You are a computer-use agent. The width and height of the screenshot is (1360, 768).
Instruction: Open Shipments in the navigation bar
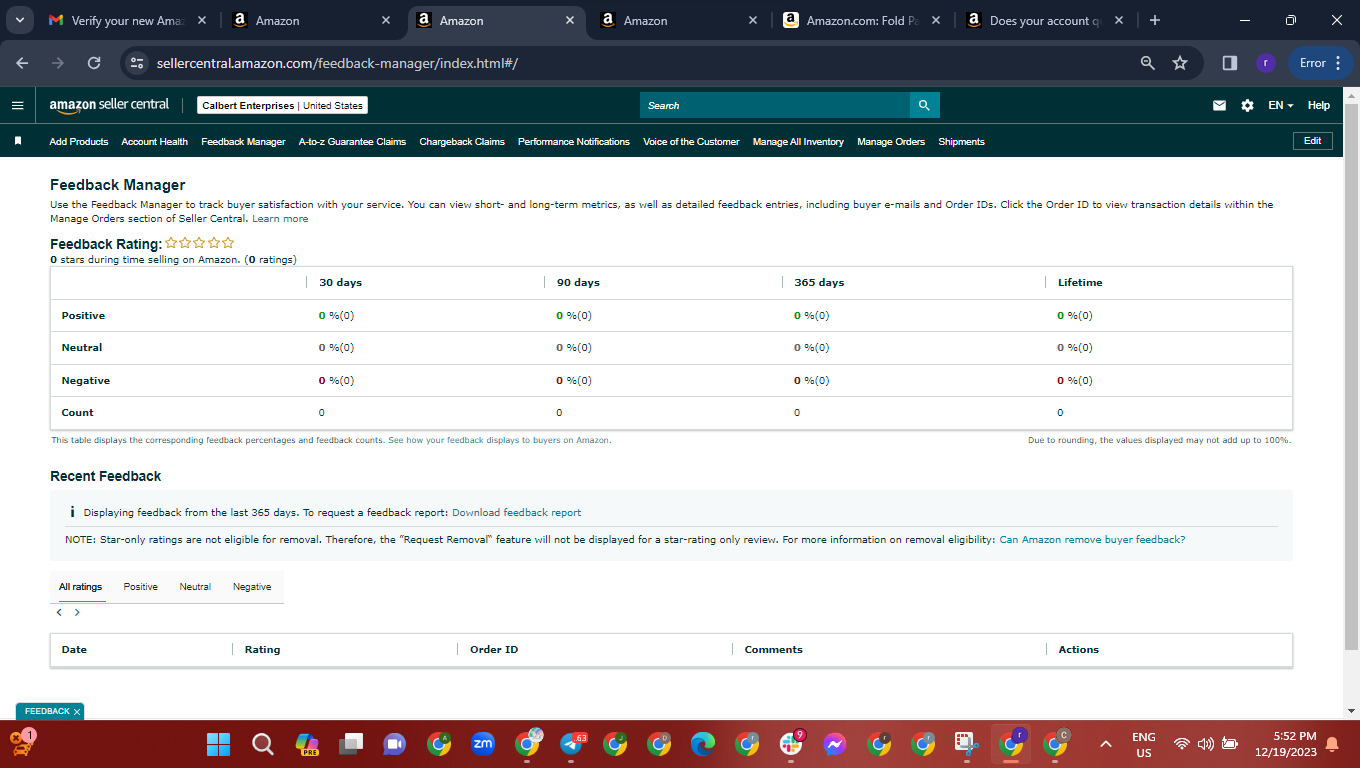click(961, 142)
